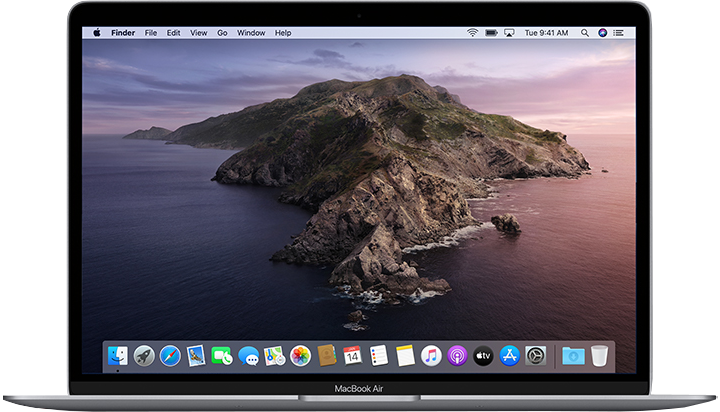The height and width of the screenshot is (412, 720).
Task: Open Finder from the dock
Action: click(118, 356)
